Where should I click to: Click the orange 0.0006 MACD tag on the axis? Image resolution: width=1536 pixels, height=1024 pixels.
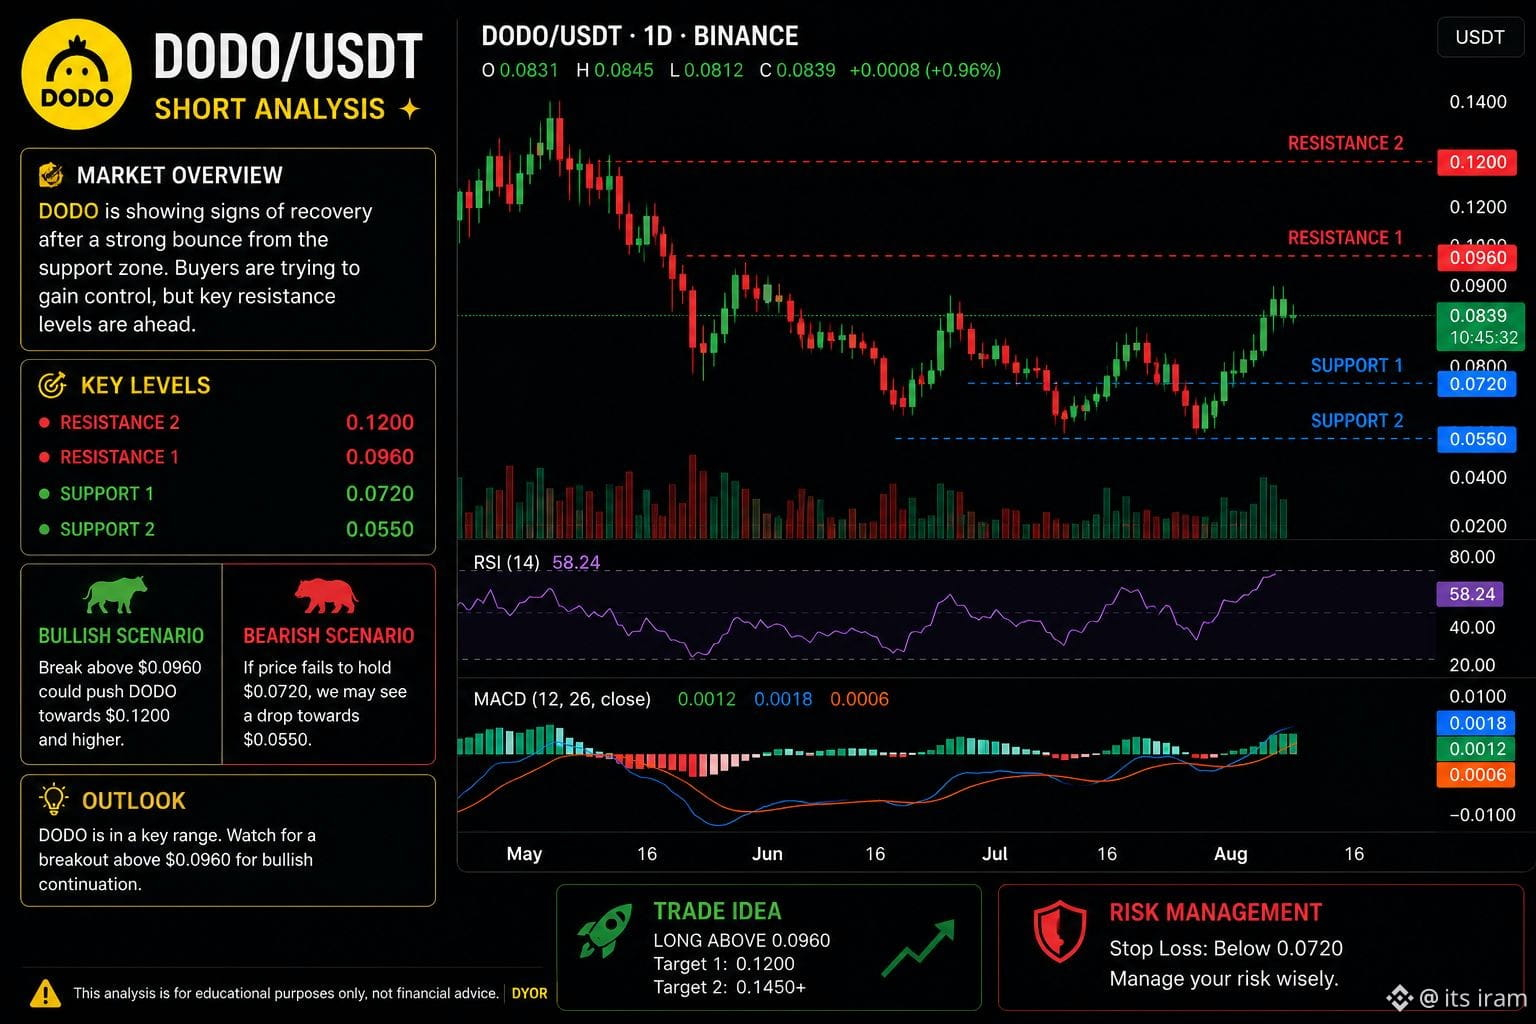pyautogui.click(x=1476, y=775)
